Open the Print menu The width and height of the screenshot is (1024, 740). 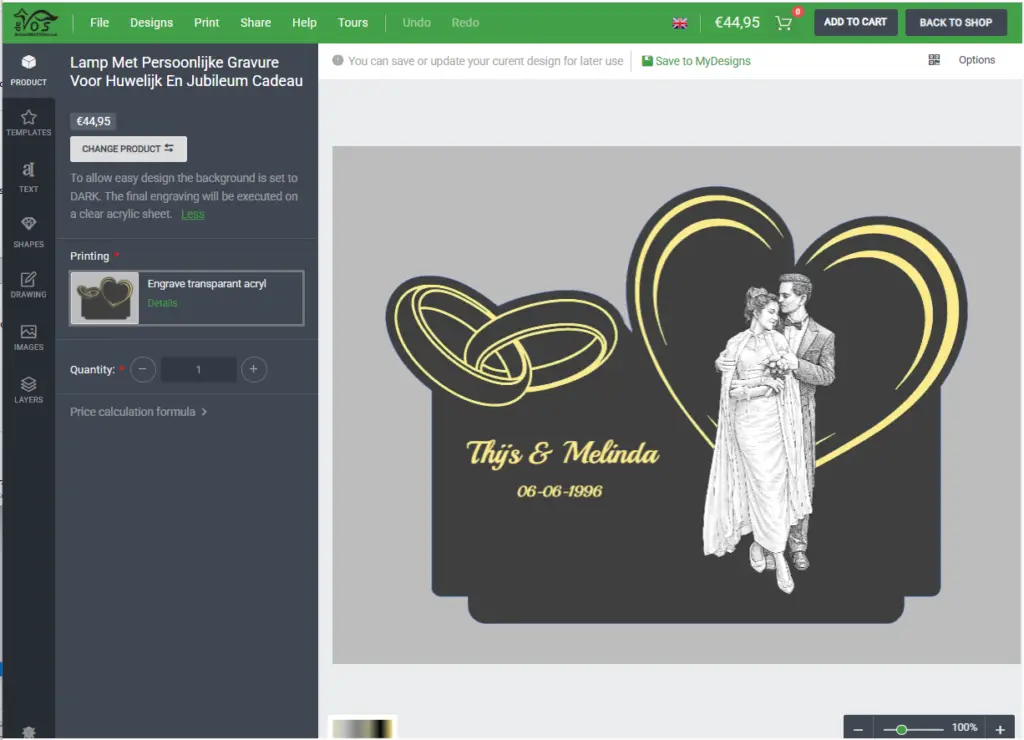pyautogui.click(x=206, y=22)
